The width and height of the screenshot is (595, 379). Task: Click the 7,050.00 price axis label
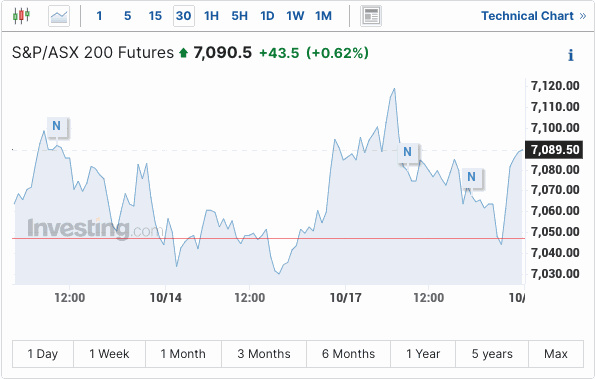[555, 232]
